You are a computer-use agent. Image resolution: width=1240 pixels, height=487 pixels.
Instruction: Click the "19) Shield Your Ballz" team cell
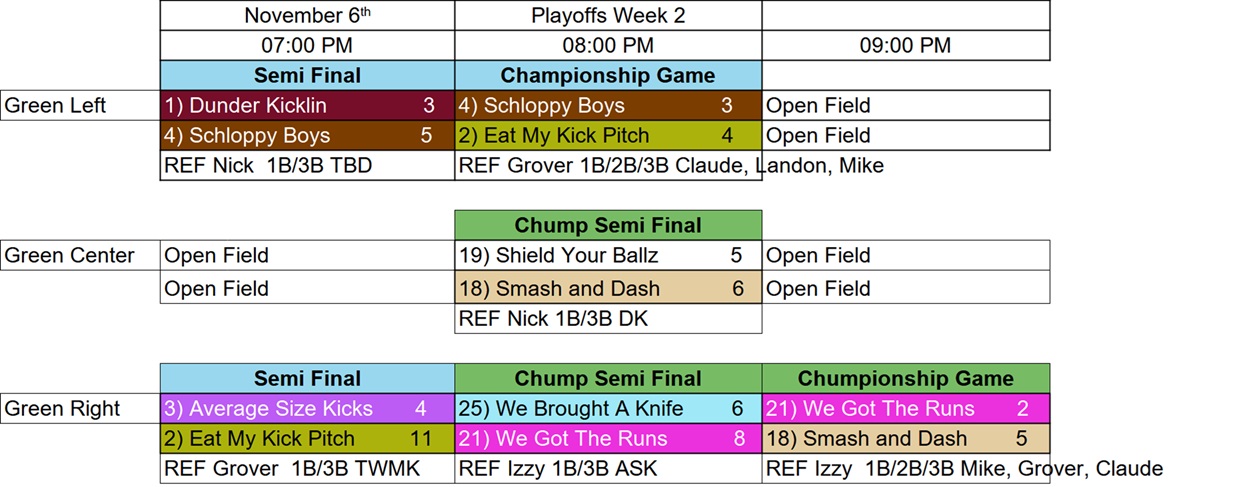(x=607, y=256)
